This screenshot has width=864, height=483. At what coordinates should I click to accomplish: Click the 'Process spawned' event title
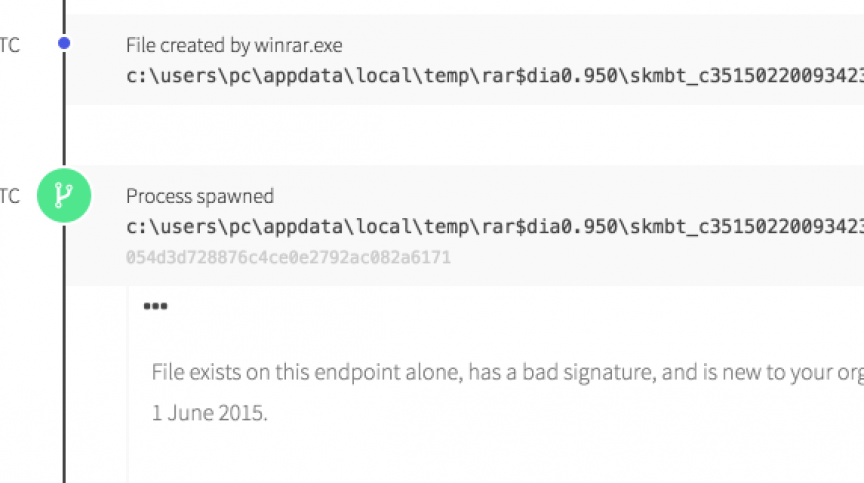pyautogui.click(x=199, y=196)
